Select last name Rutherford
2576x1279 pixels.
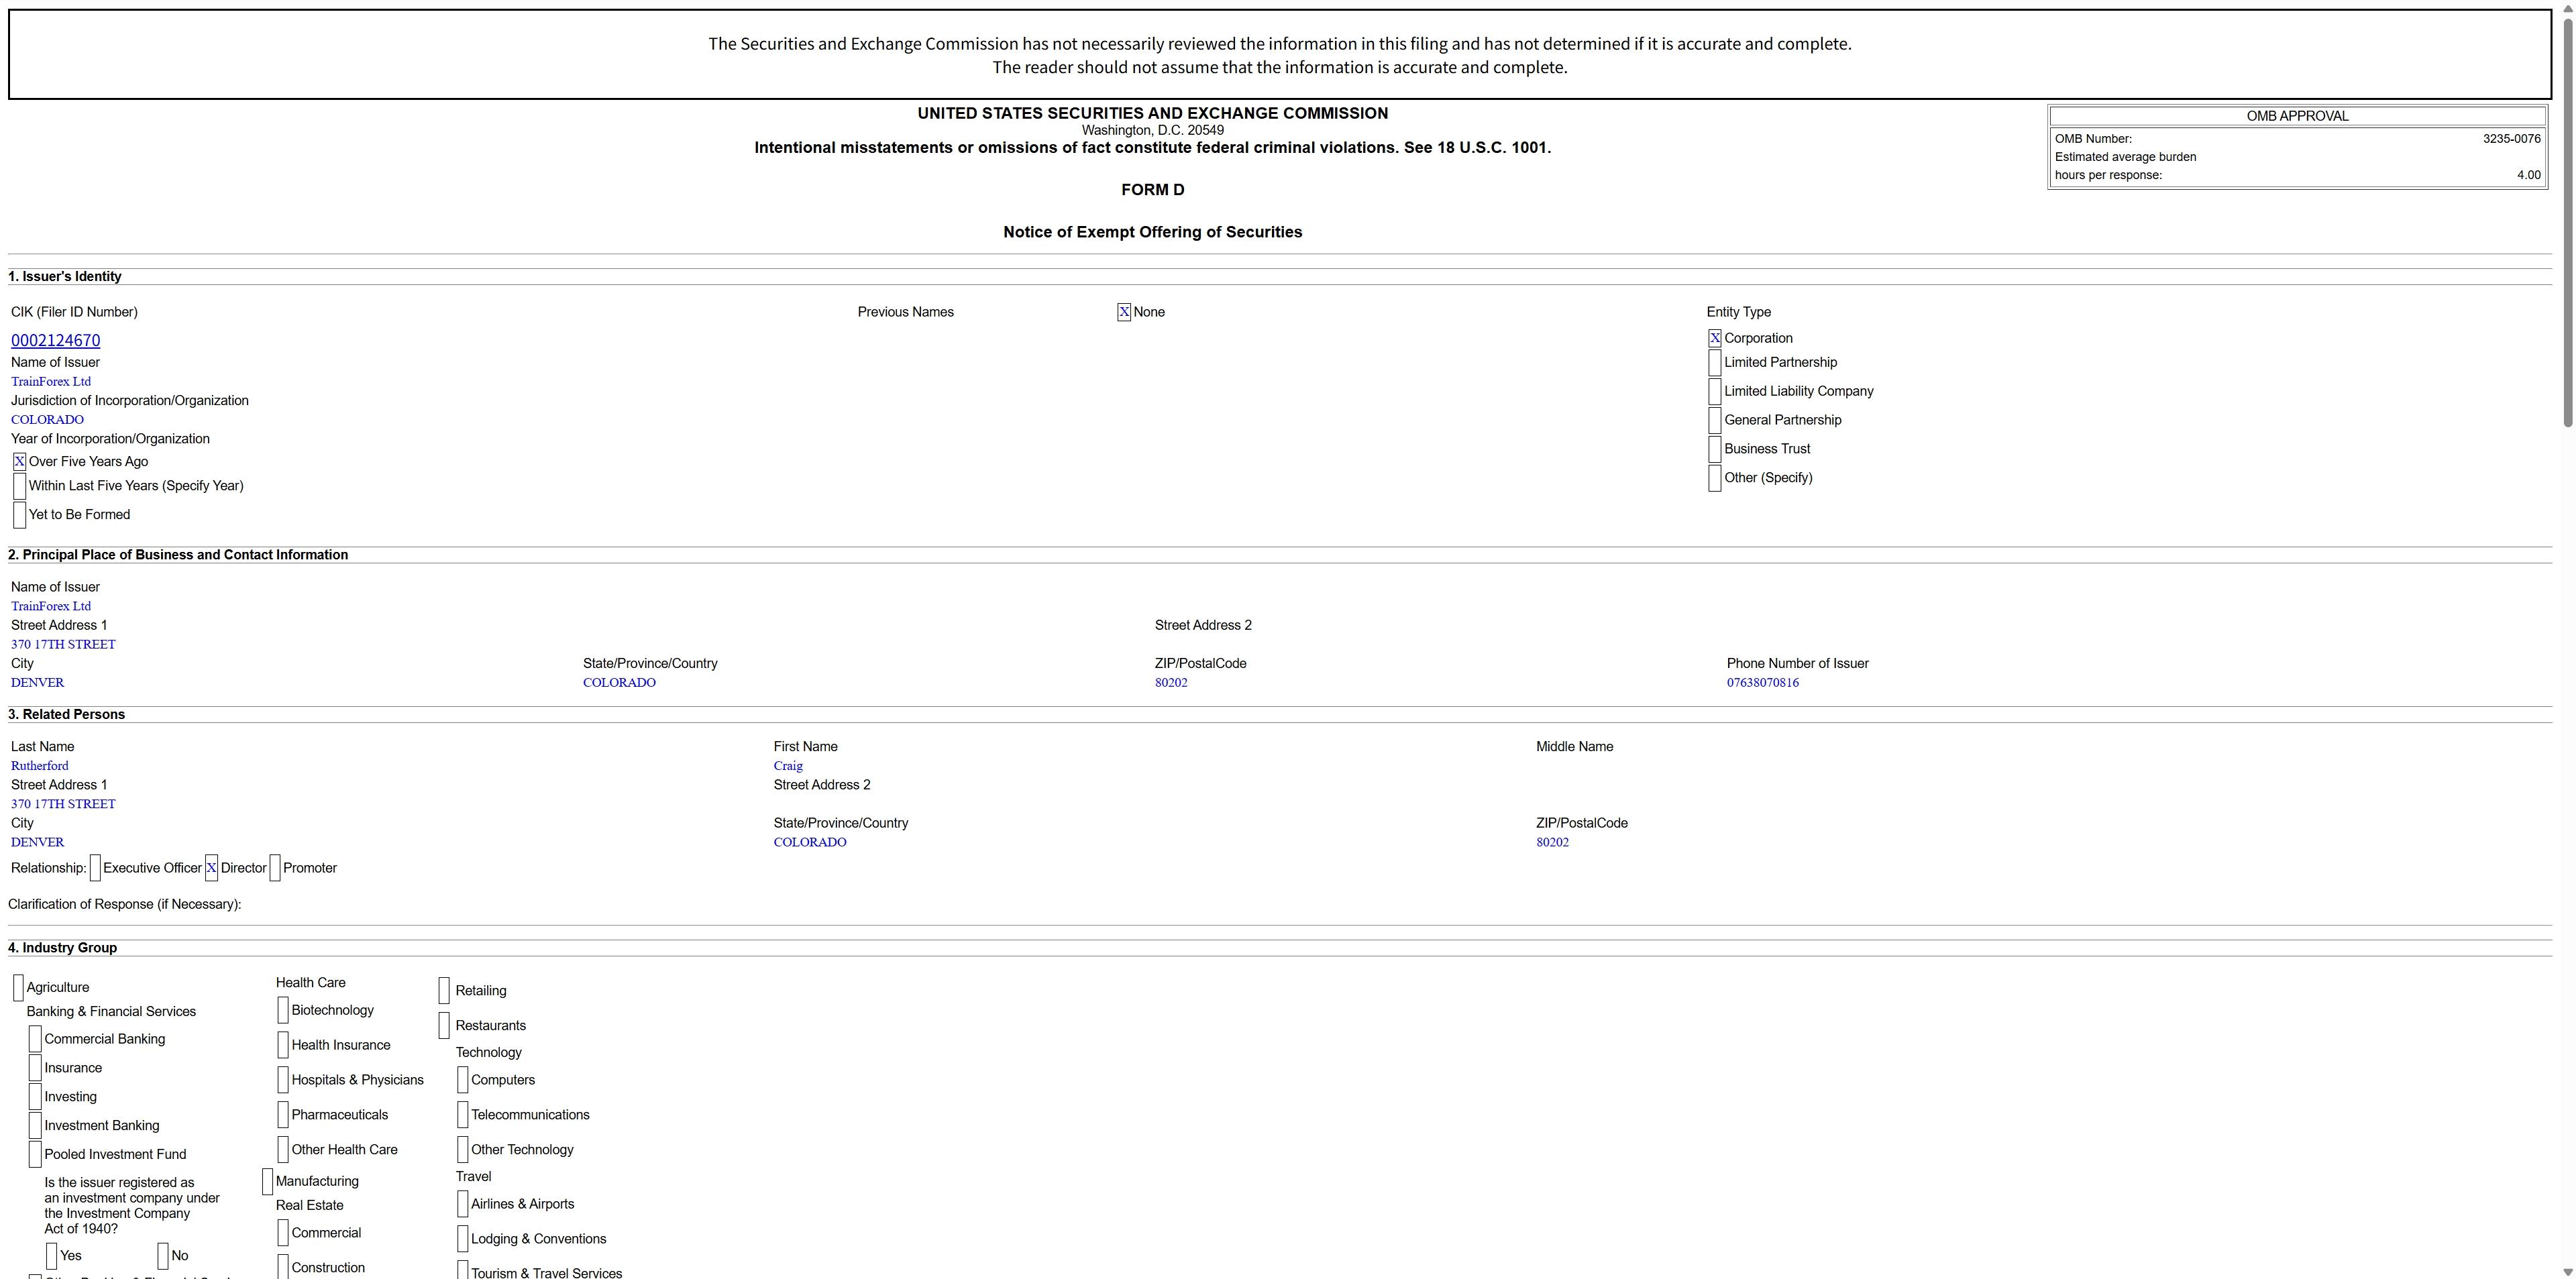point(40,766)
